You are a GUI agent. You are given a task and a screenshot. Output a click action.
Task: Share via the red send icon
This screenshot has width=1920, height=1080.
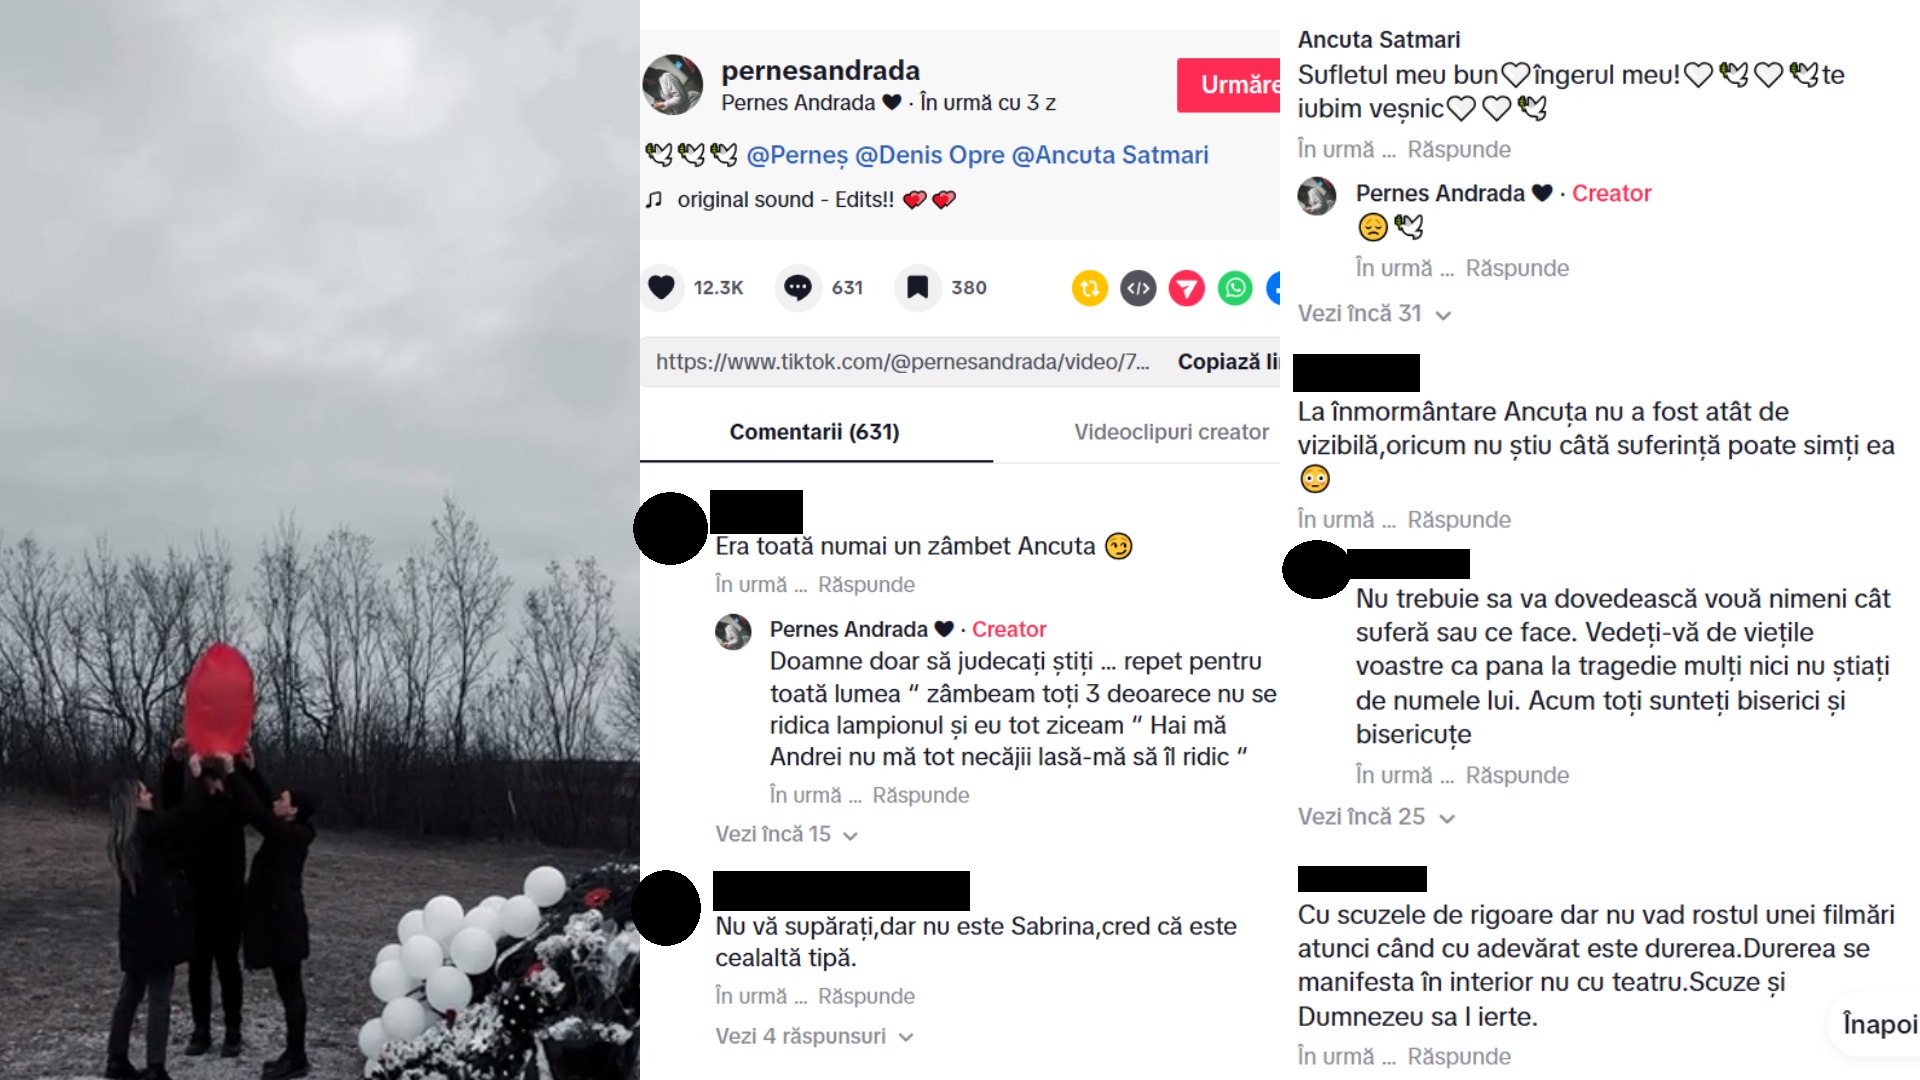click(x=1187, y=288)
